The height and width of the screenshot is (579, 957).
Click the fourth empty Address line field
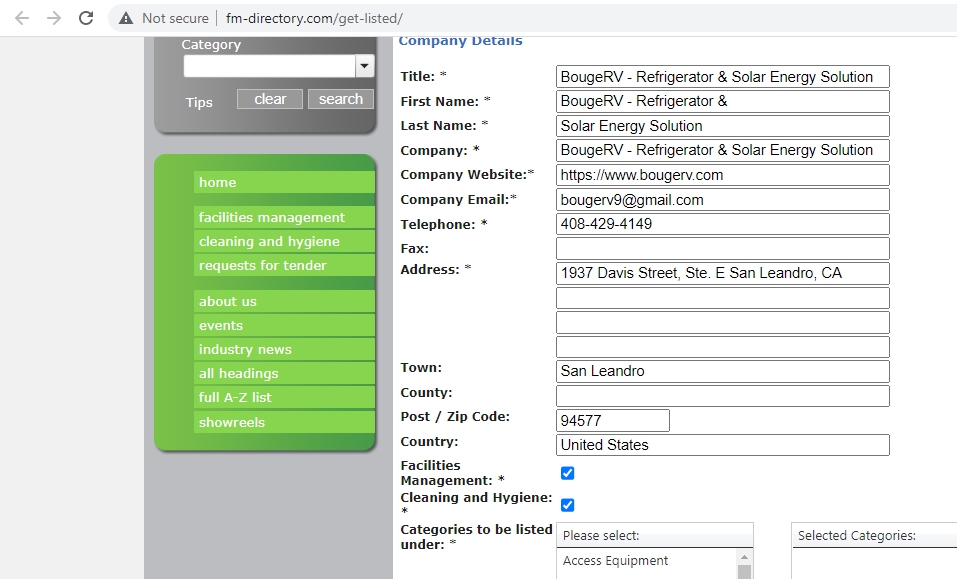pos(723,347)
